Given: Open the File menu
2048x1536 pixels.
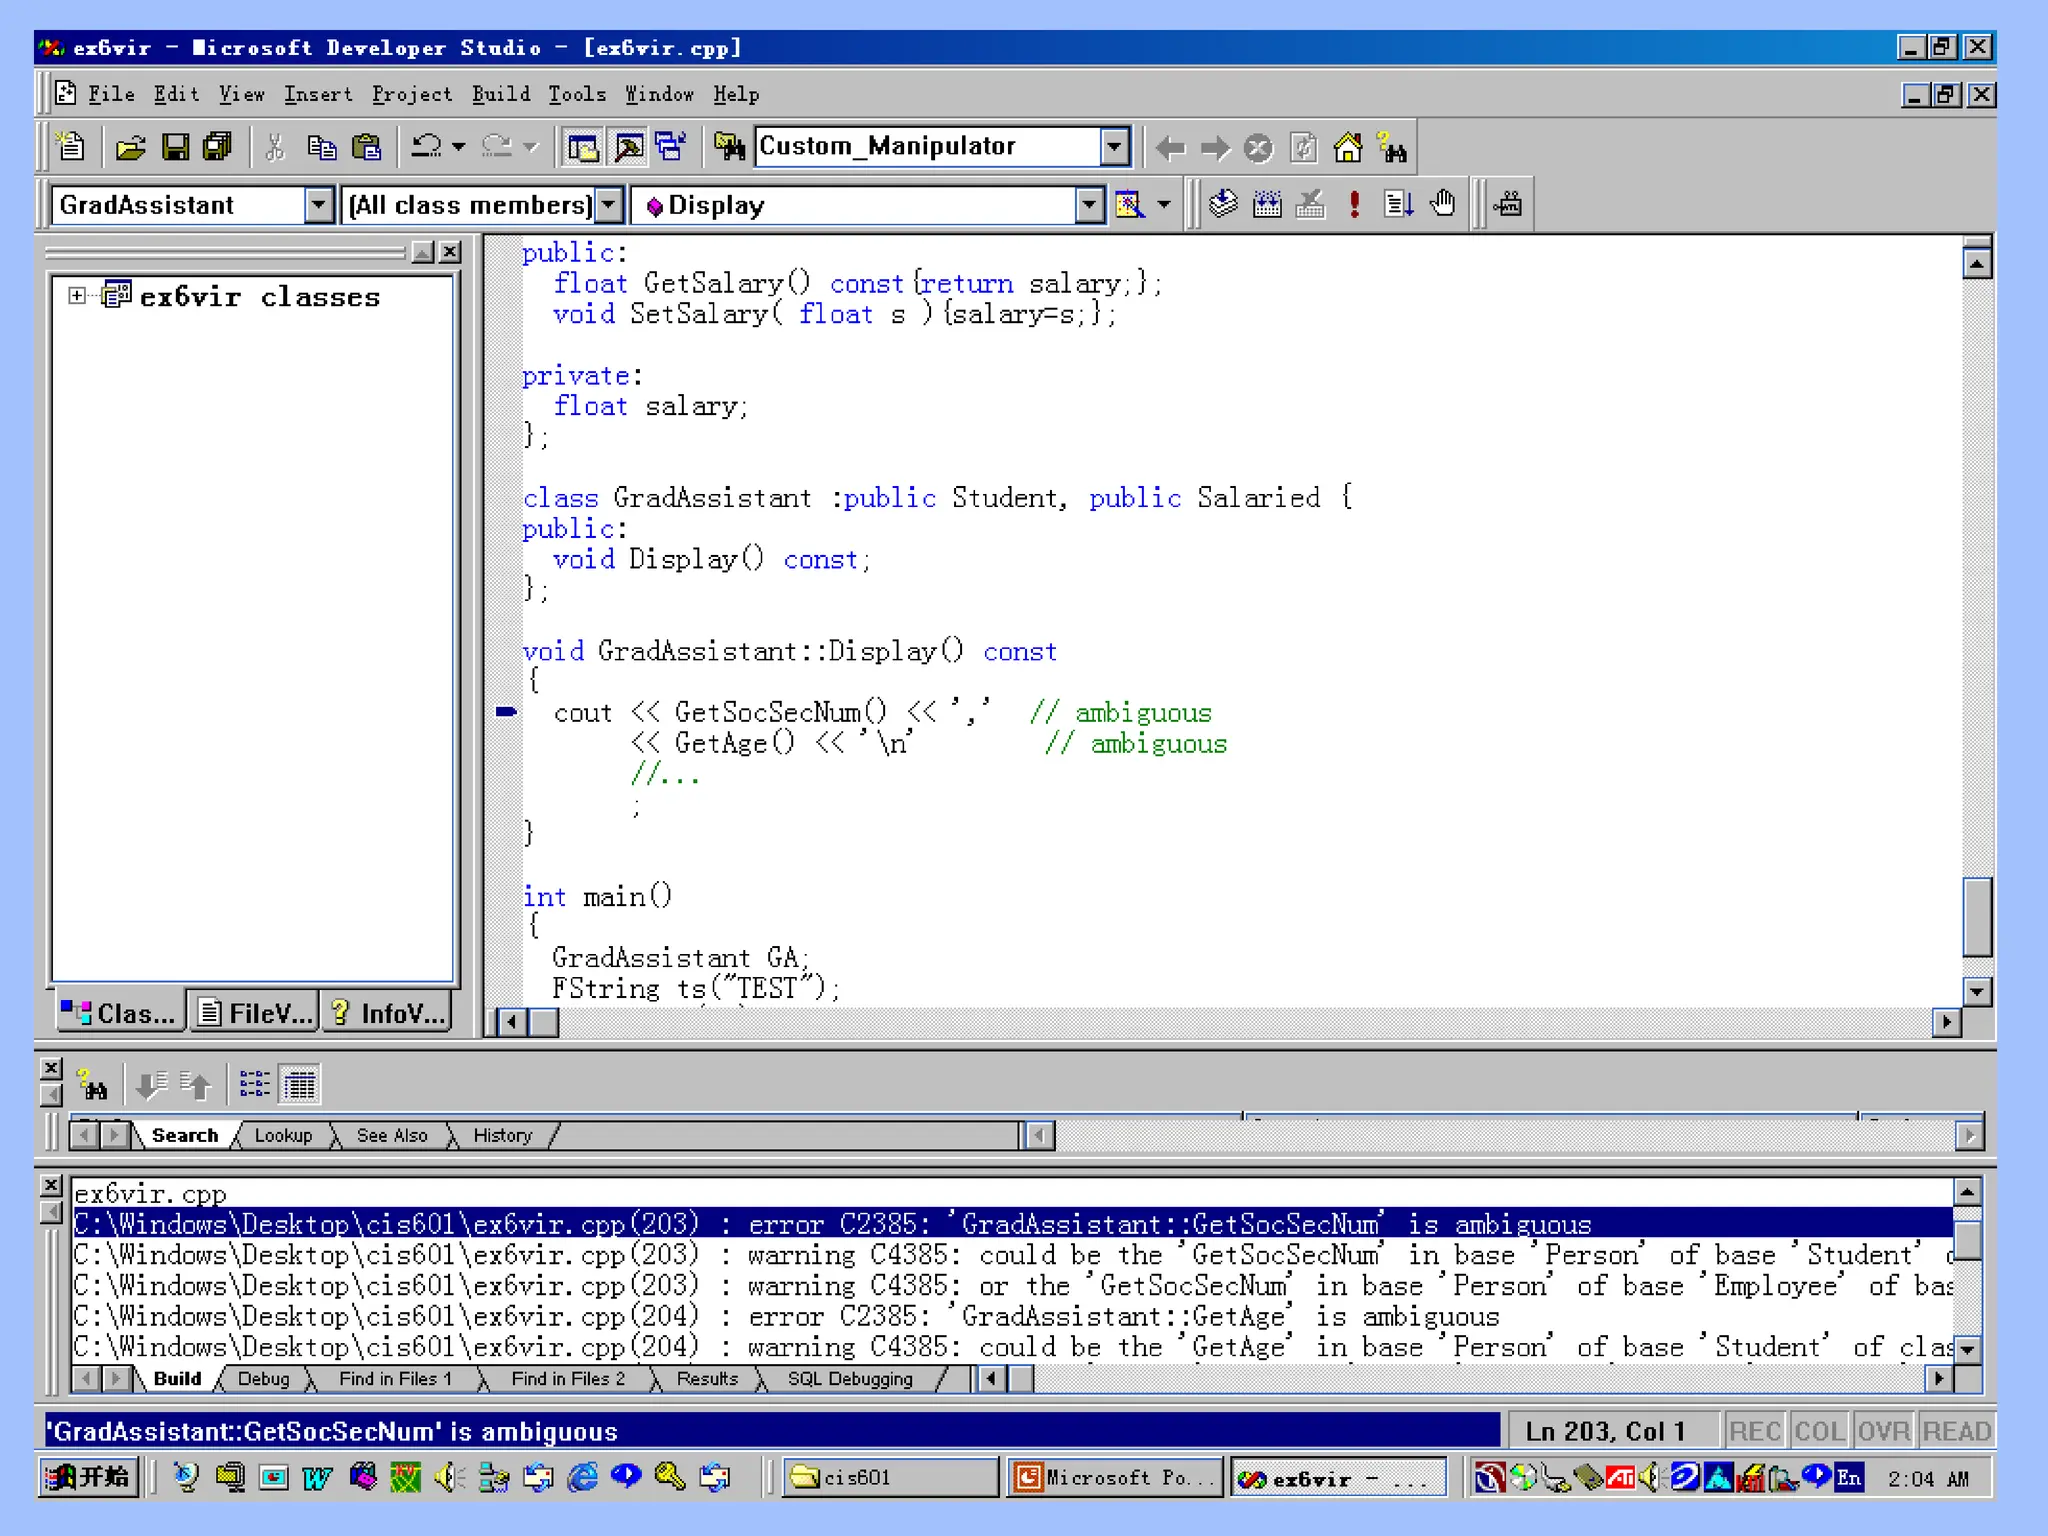Looking at the screenshot, I should [111, 94].
